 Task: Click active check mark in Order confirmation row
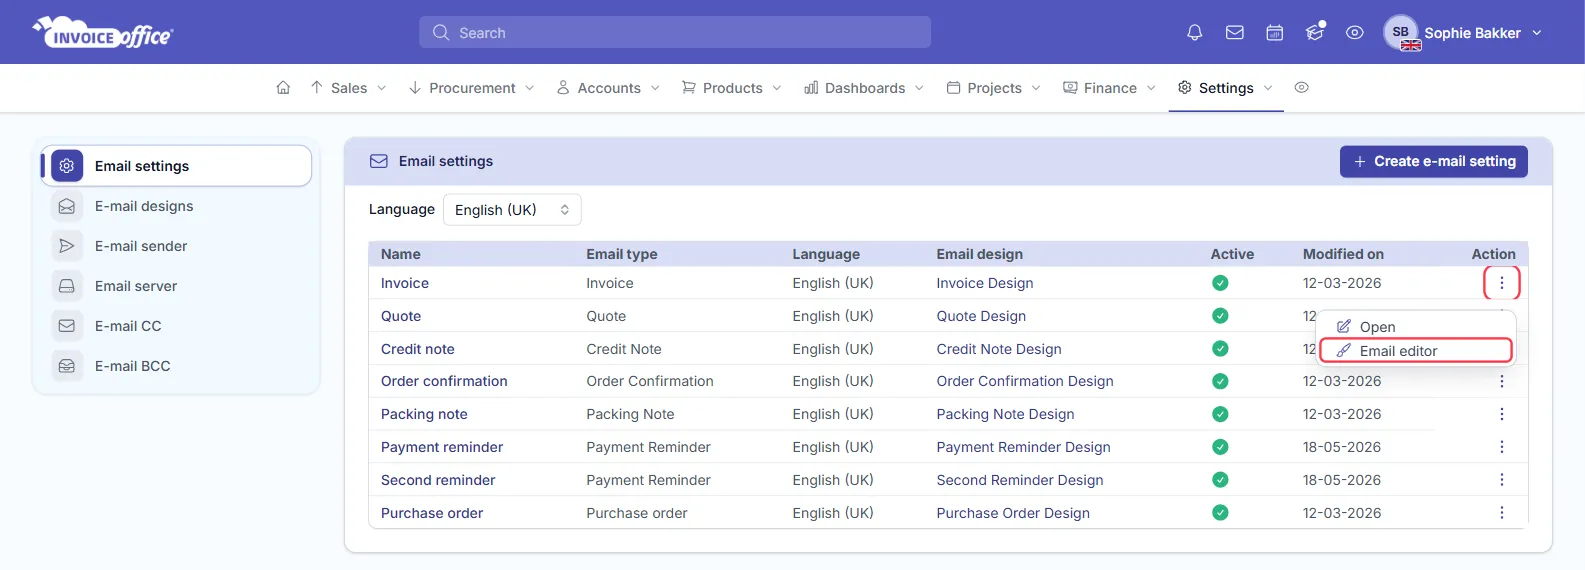tap(1220, 381)
